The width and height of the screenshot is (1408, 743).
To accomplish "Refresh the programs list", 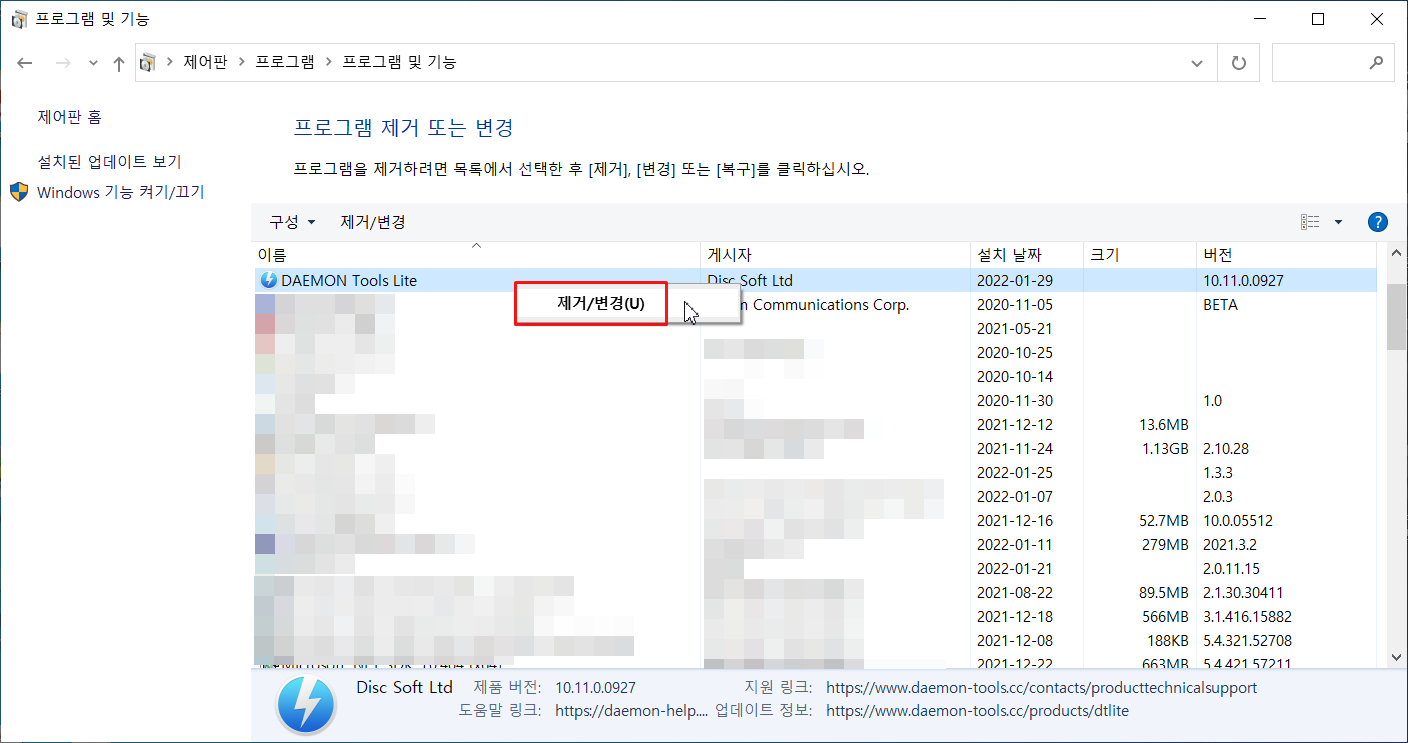I will 1239,63.
